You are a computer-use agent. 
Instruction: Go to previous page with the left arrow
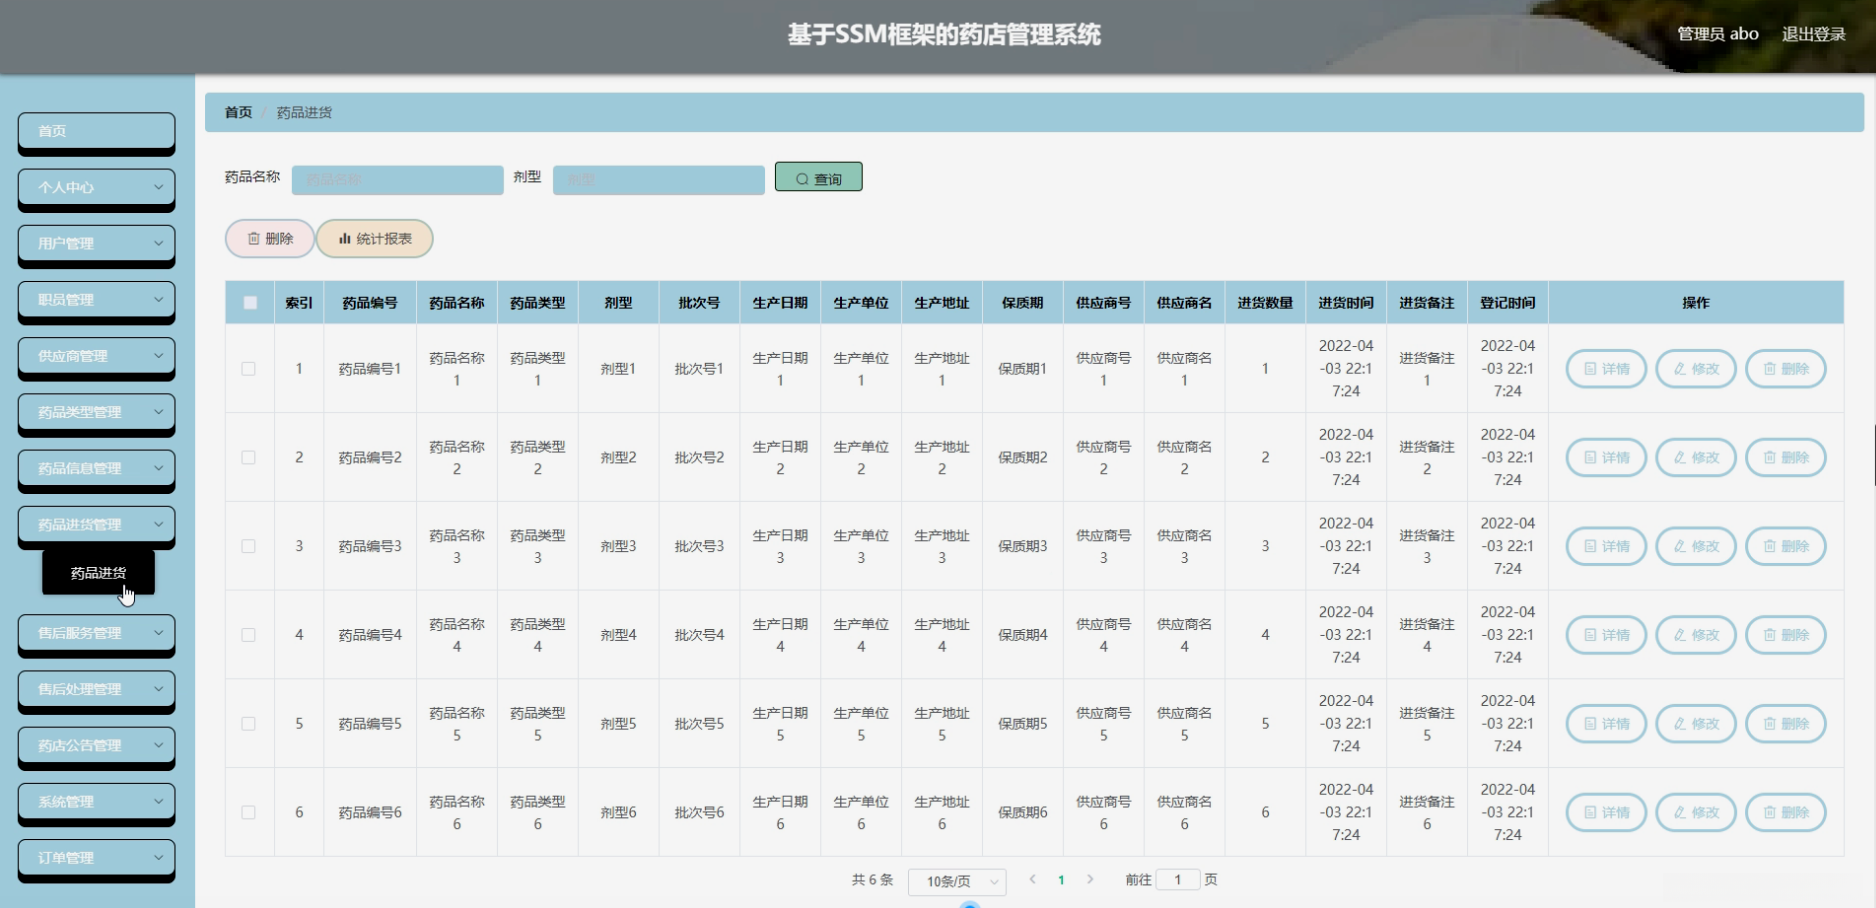(1033, 880)
